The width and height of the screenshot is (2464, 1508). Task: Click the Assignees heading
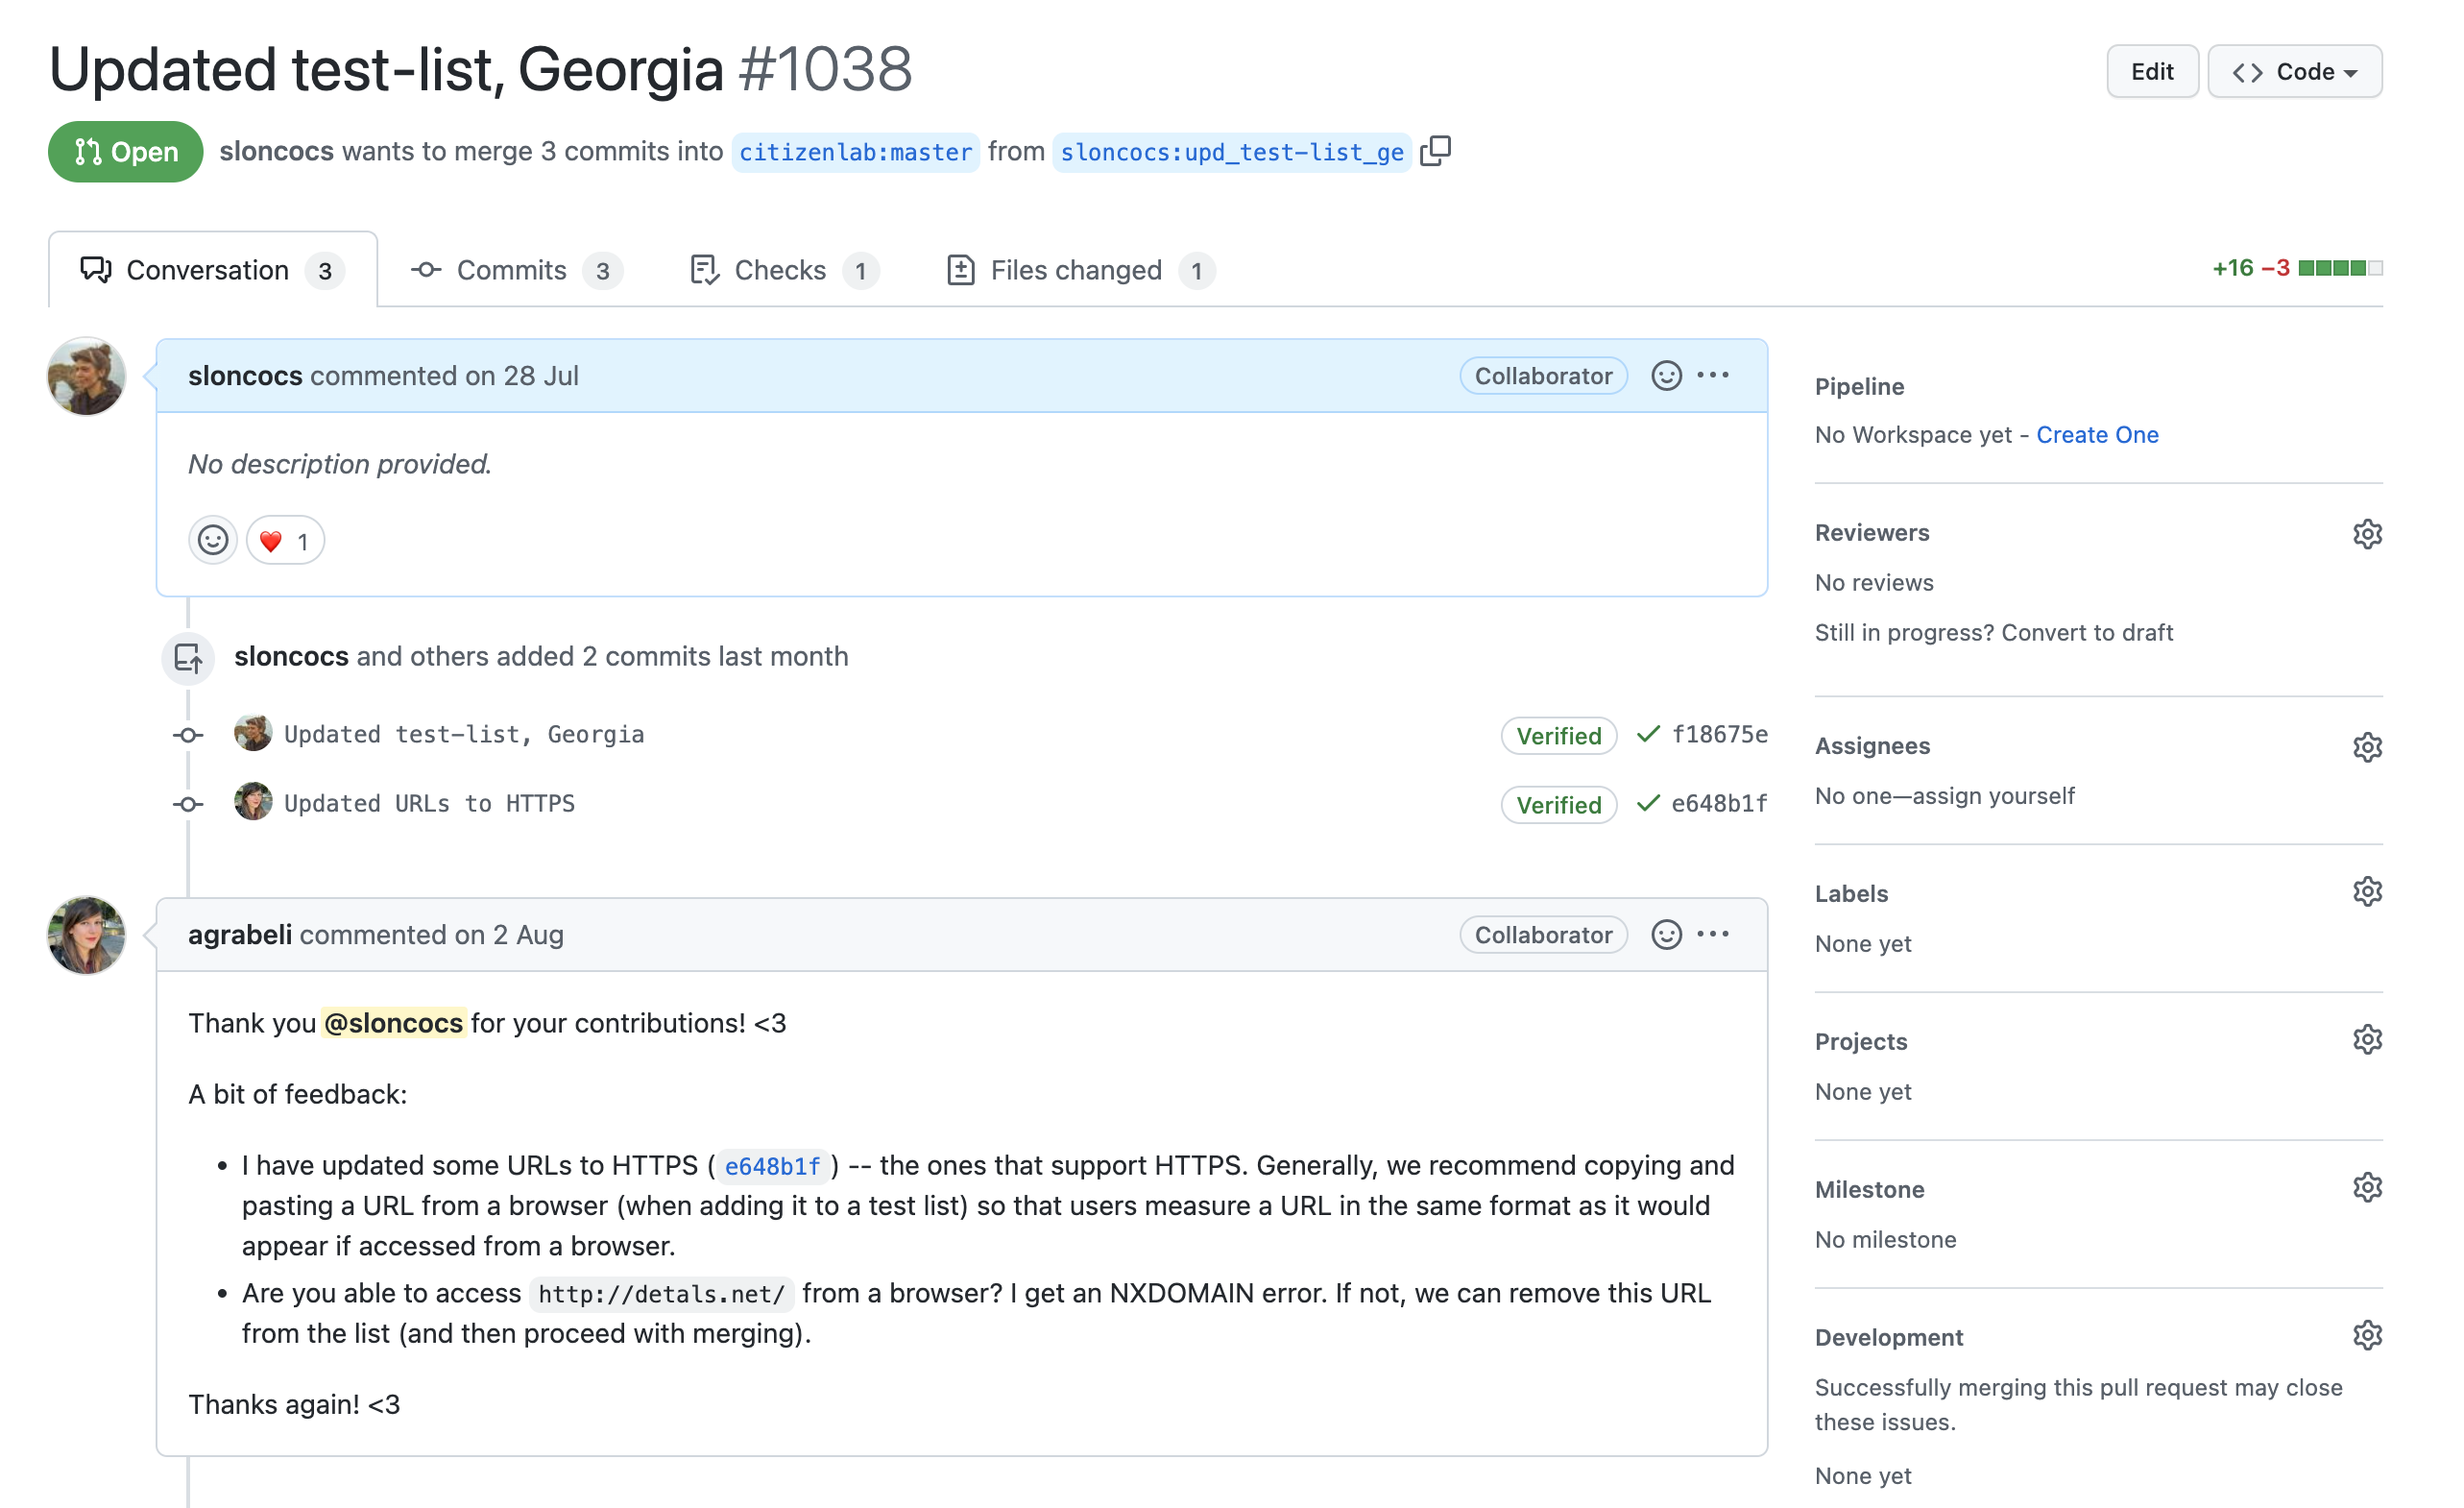pos(1872,746)
